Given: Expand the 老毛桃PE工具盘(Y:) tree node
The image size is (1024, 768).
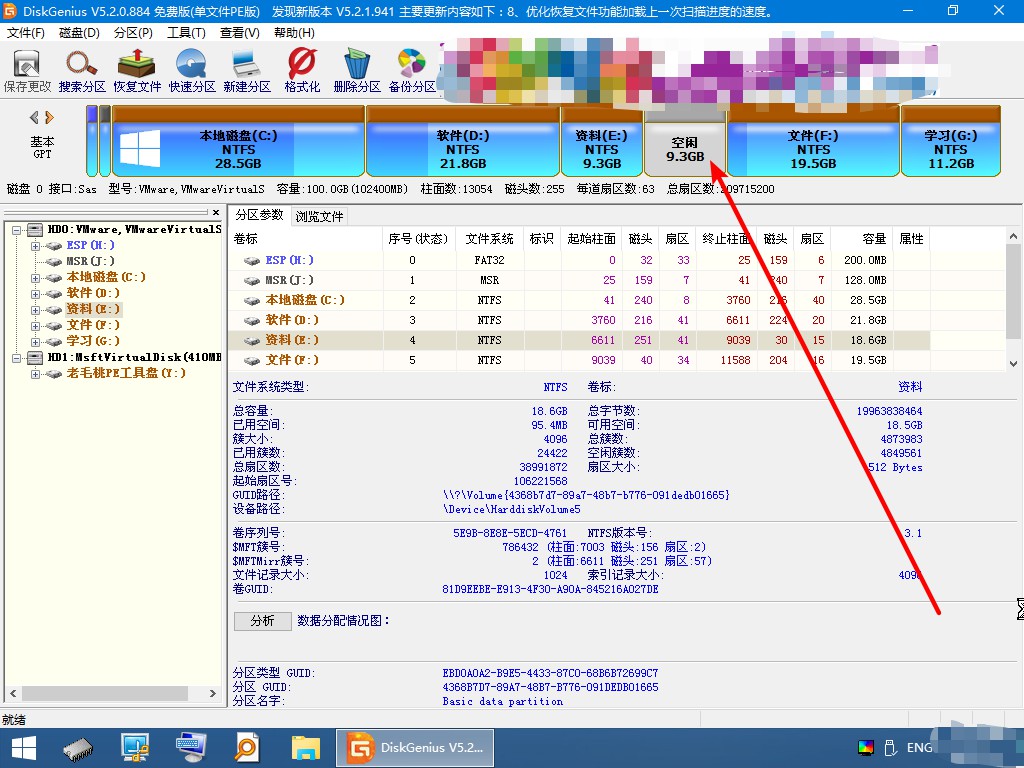Looking at the screenshot, I should (x=35, y=374).
